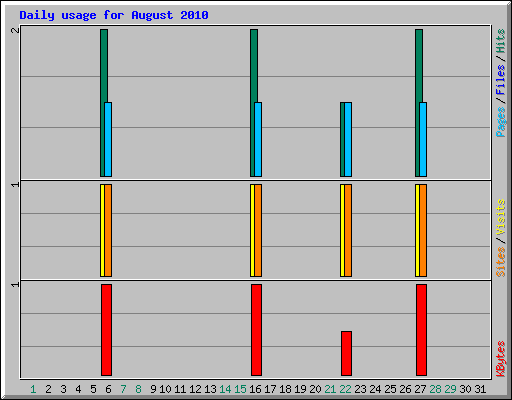Image resolution: width=512 pixels, height=400 pixels.
Task: Click the red KBytes bar for day 6
Action: (x=106, y=330)
